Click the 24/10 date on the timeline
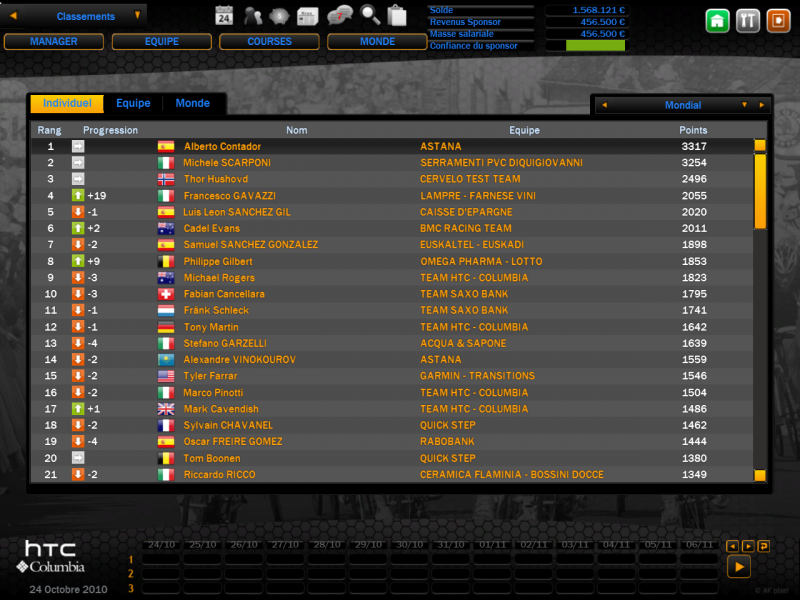800x600 pixels. click(x=161, y=545)
